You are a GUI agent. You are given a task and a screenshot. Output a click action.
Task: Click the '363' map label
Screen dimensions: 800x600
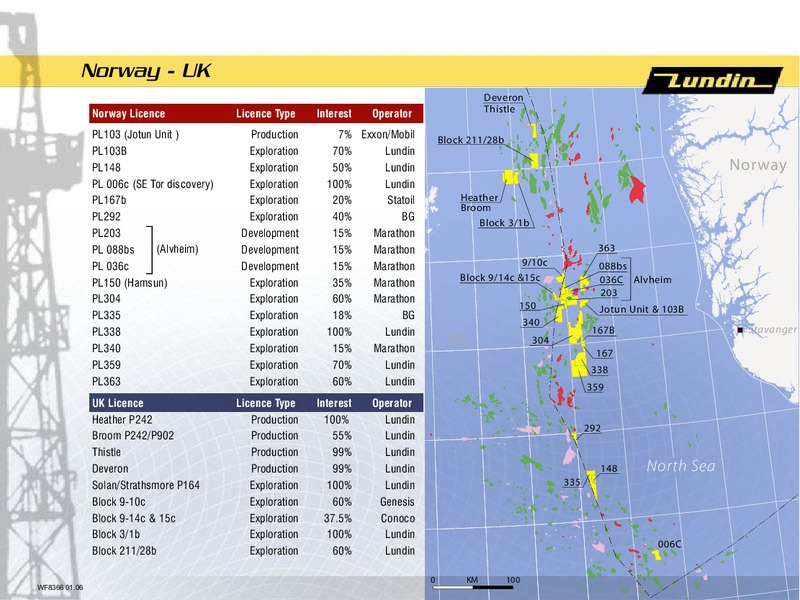pos(607,248)
